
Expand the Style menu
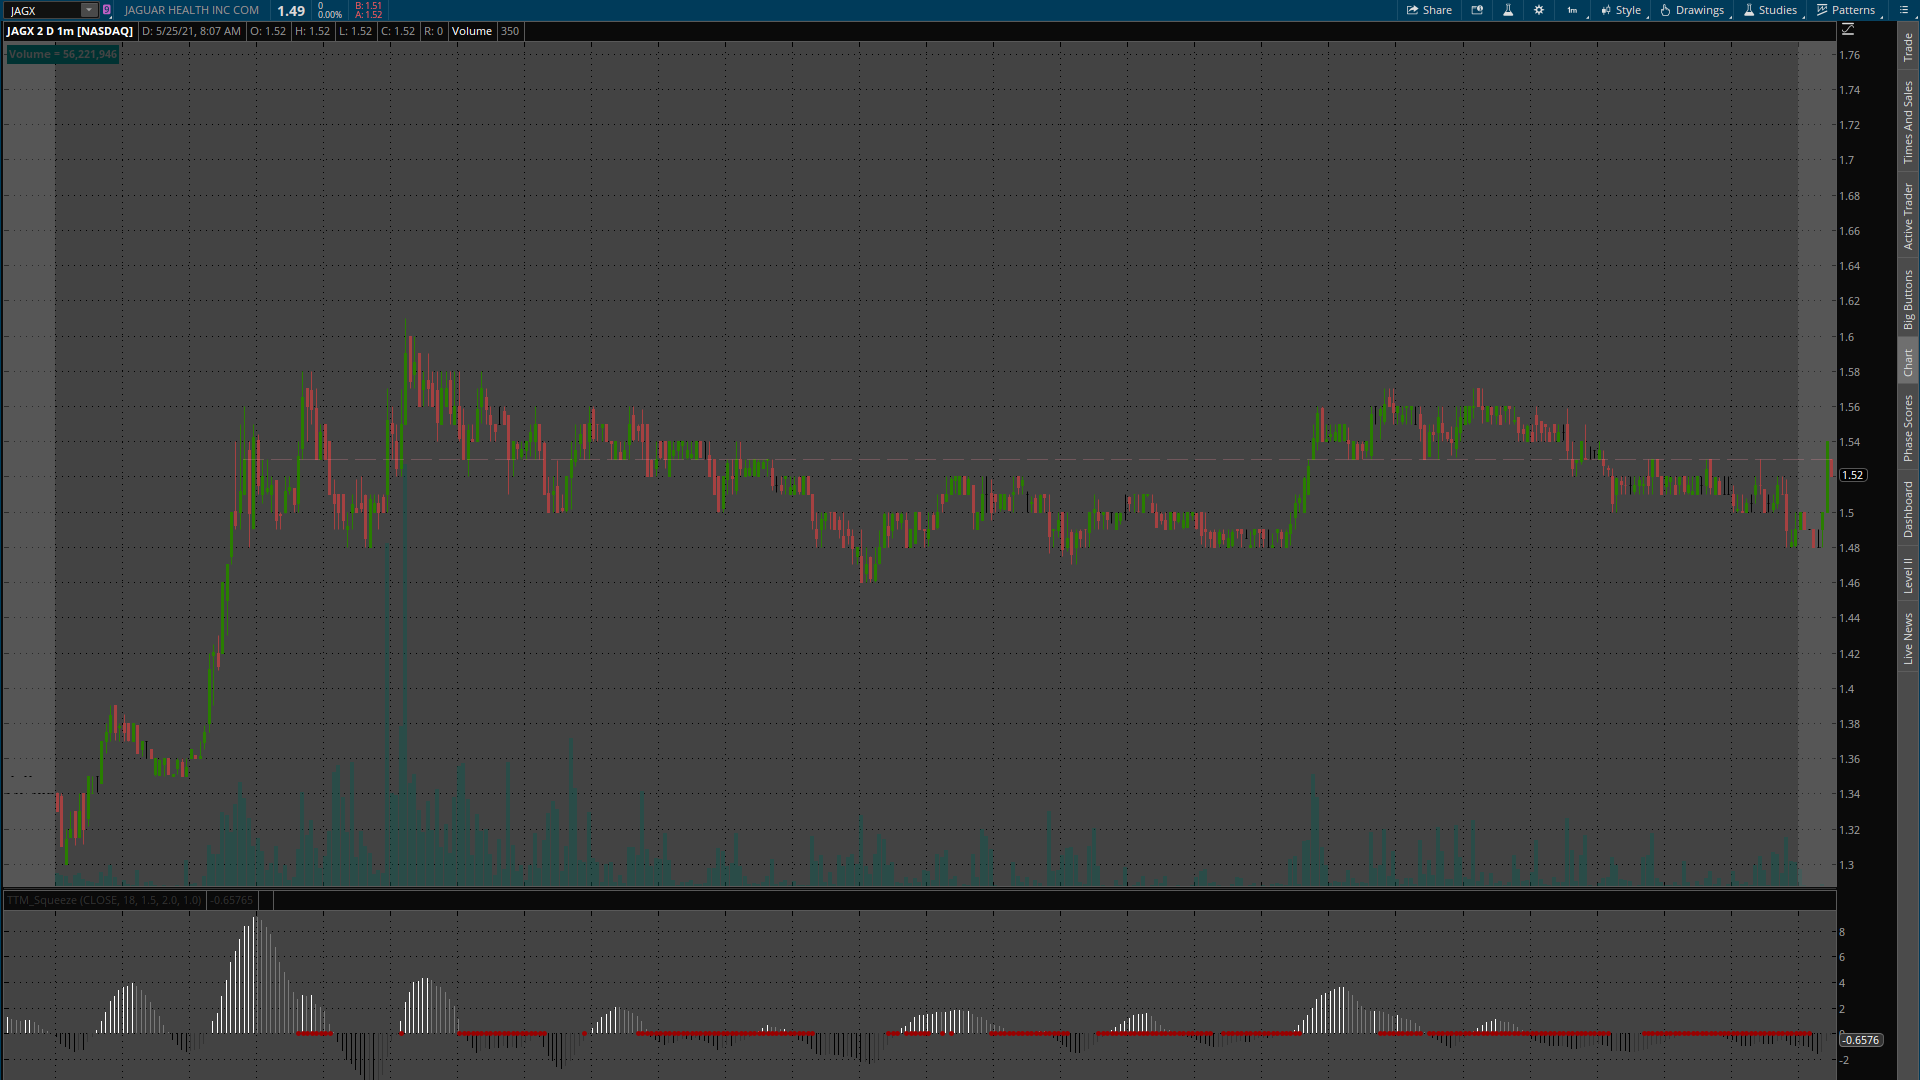pyautogui.click(x=1621, y=10)
